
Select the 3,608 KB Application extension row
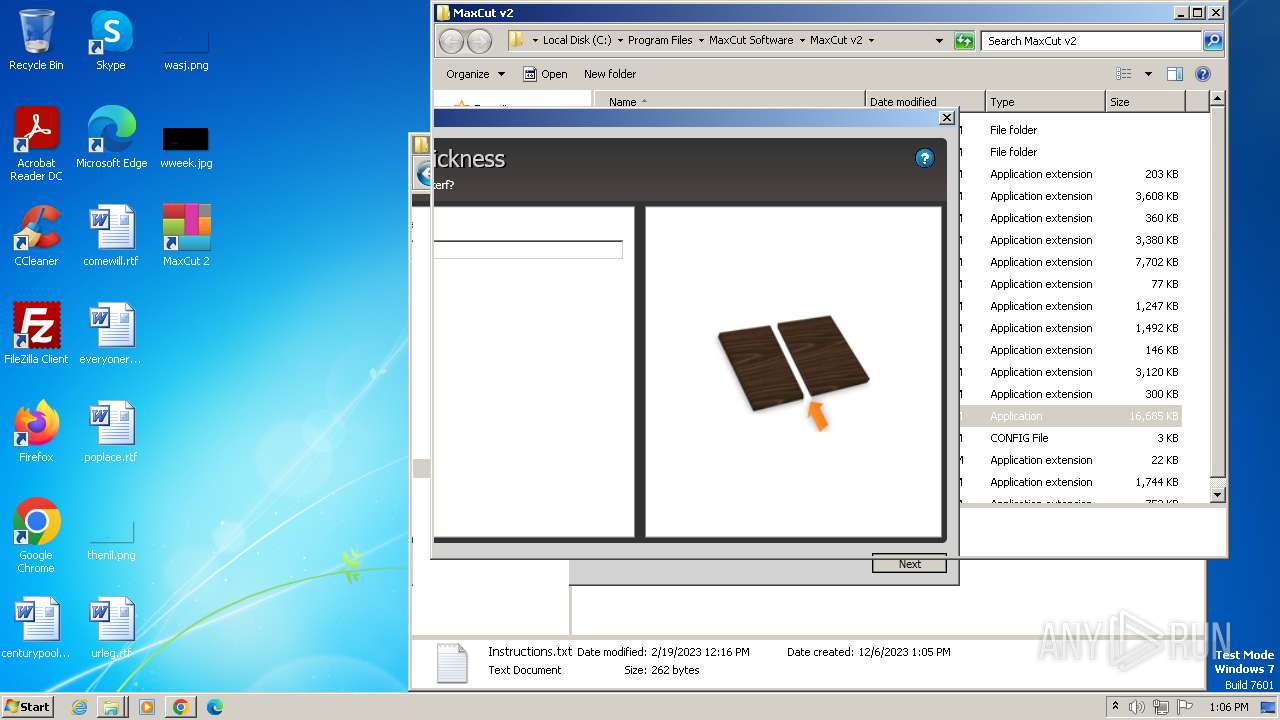(1070, 196)
